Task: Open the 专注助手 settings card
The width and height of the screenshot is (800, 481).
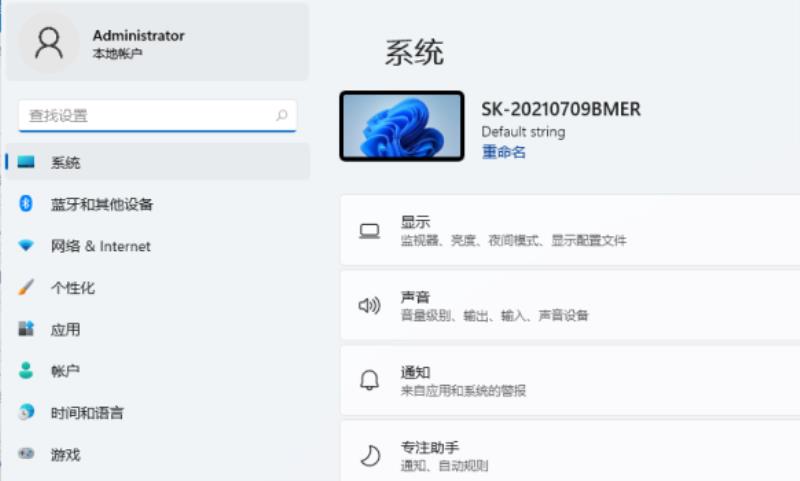Action: (570, 451)
